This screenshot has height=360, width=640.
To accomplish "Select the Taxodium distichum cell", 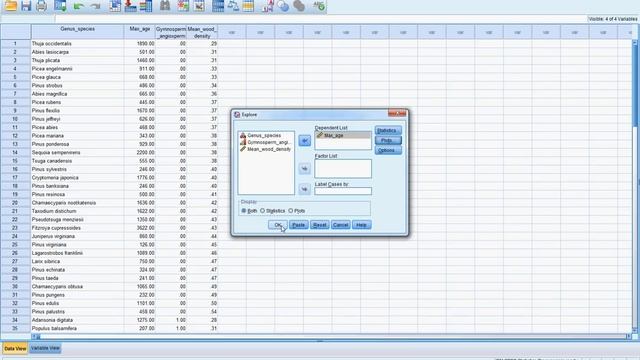I will [78, 211].
